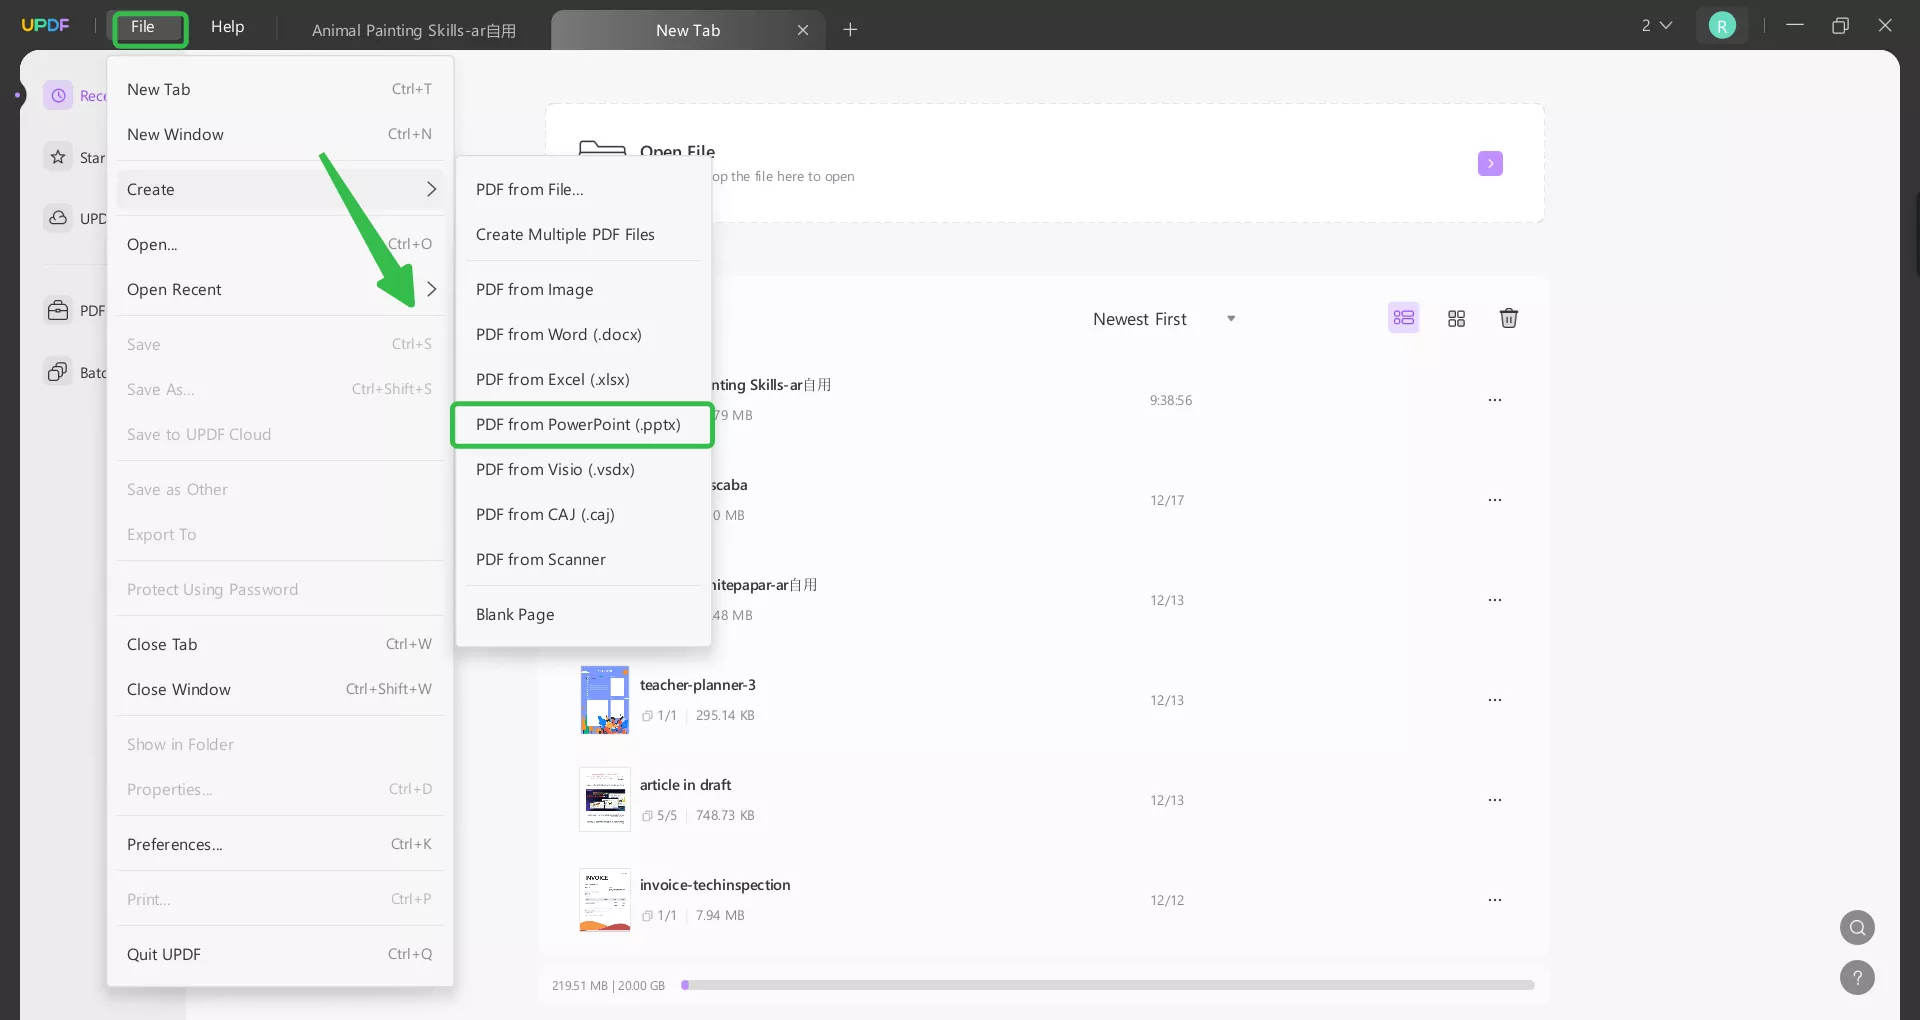Expand the Newest First sort dropdown
This screenshot has width=1920, height=1020.
coord(1164,319)
